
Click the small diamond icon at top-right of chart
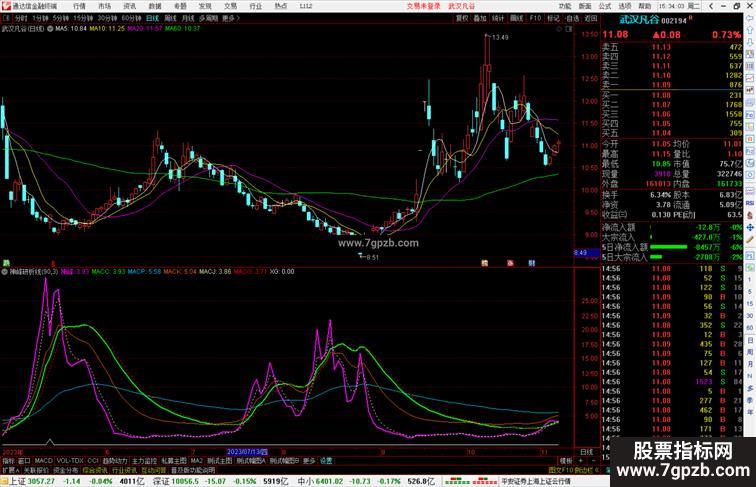click(x=559, y=29)
